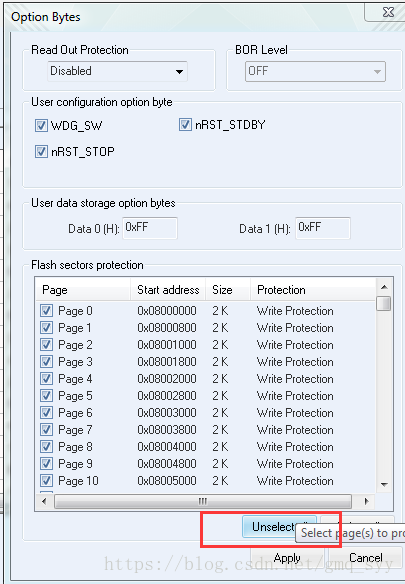Sort by the Page column header
Screen dimensions: 405x584
click(83, 290)
